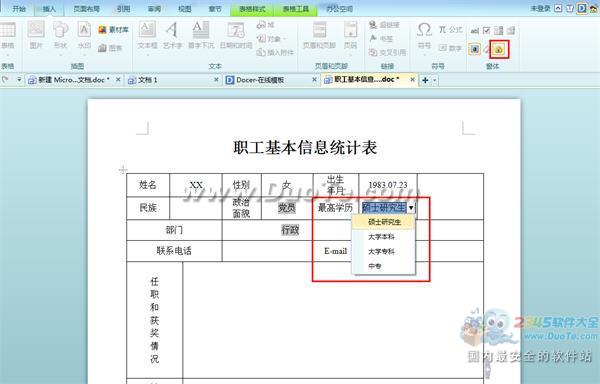
Task: Click the Docer D icon at top right
Action: coord(582,8)
